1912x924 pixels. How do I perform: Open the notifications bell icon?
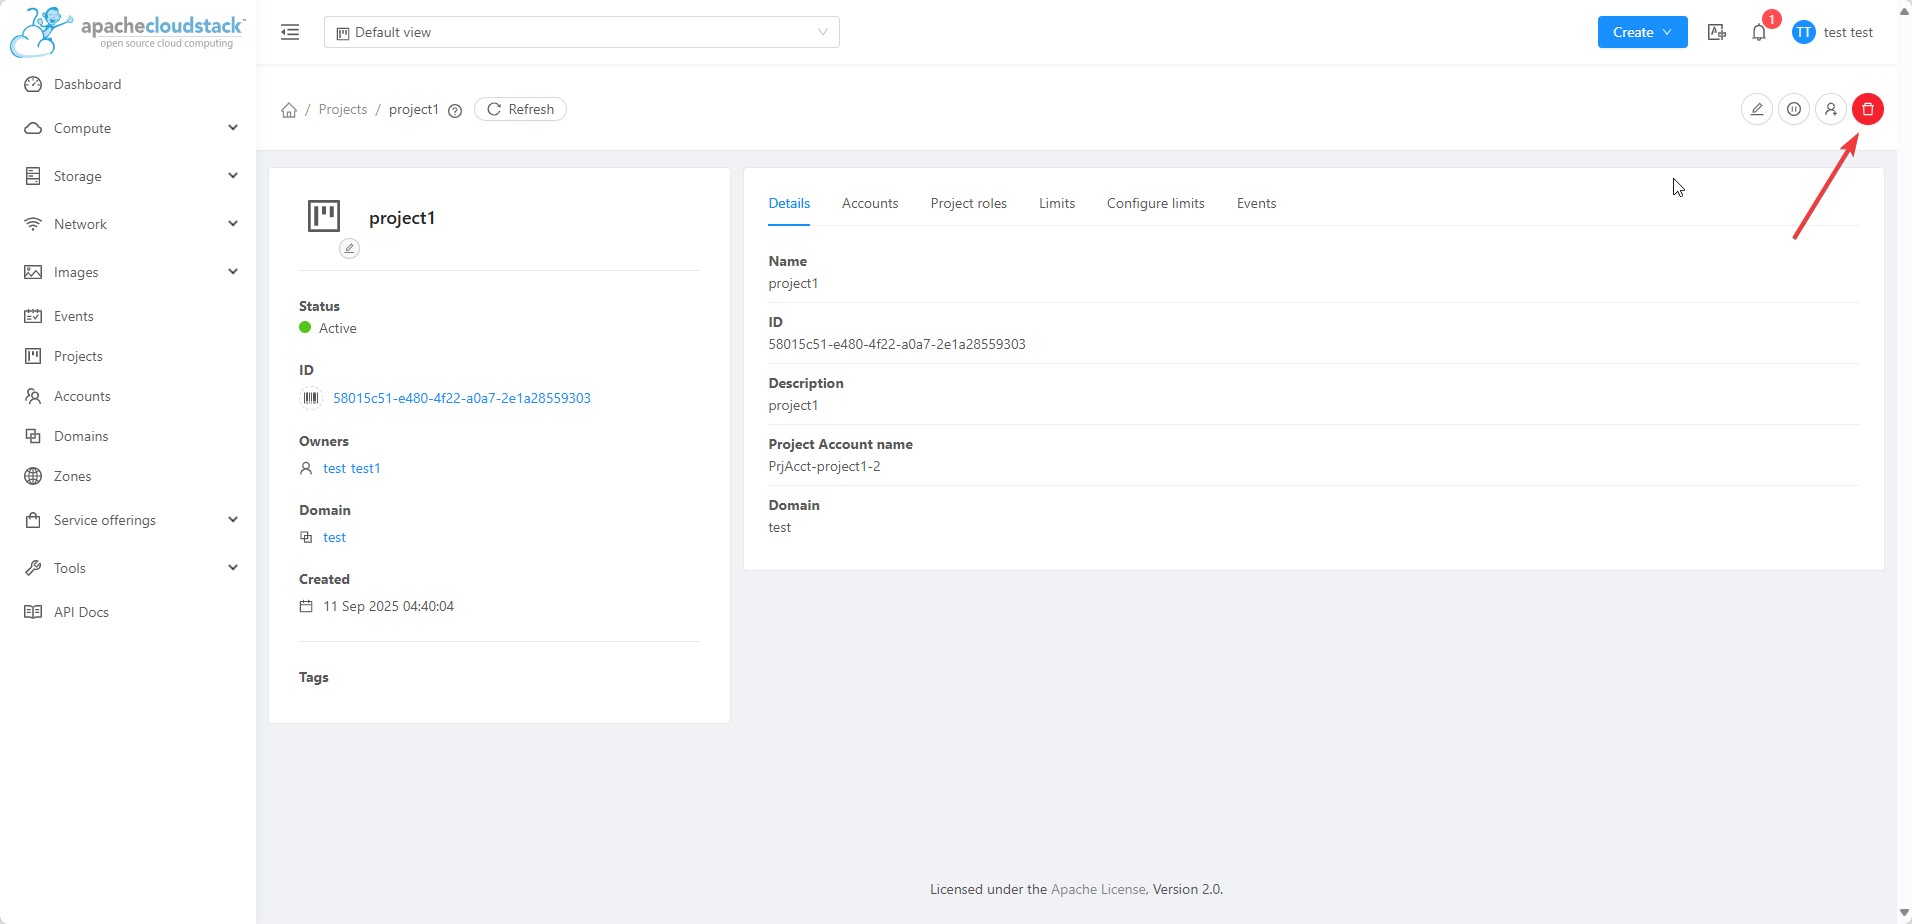pyautogui.click(x=1759, y=33)
